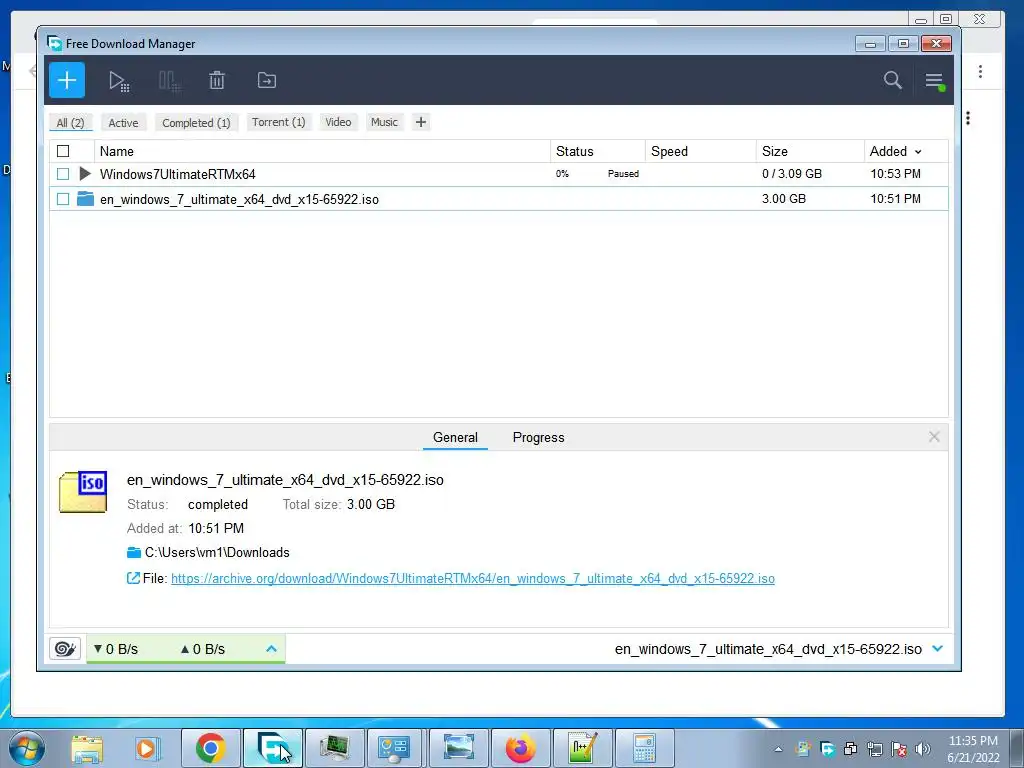Click the 10:53 PM added time cell
This screenshot has height=768, width=1024.
(895, 174)
